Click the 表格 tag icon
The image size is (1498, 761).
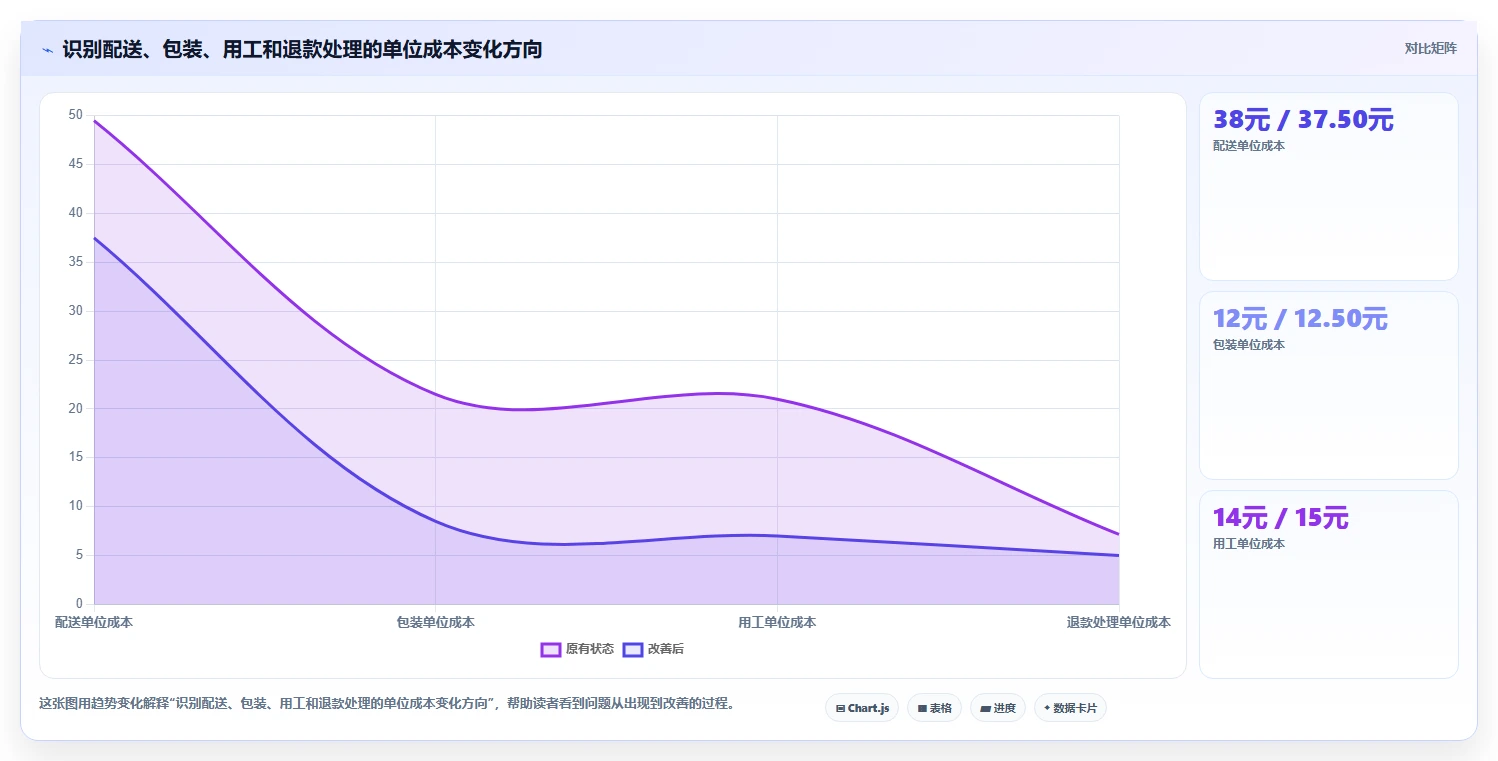922,708
